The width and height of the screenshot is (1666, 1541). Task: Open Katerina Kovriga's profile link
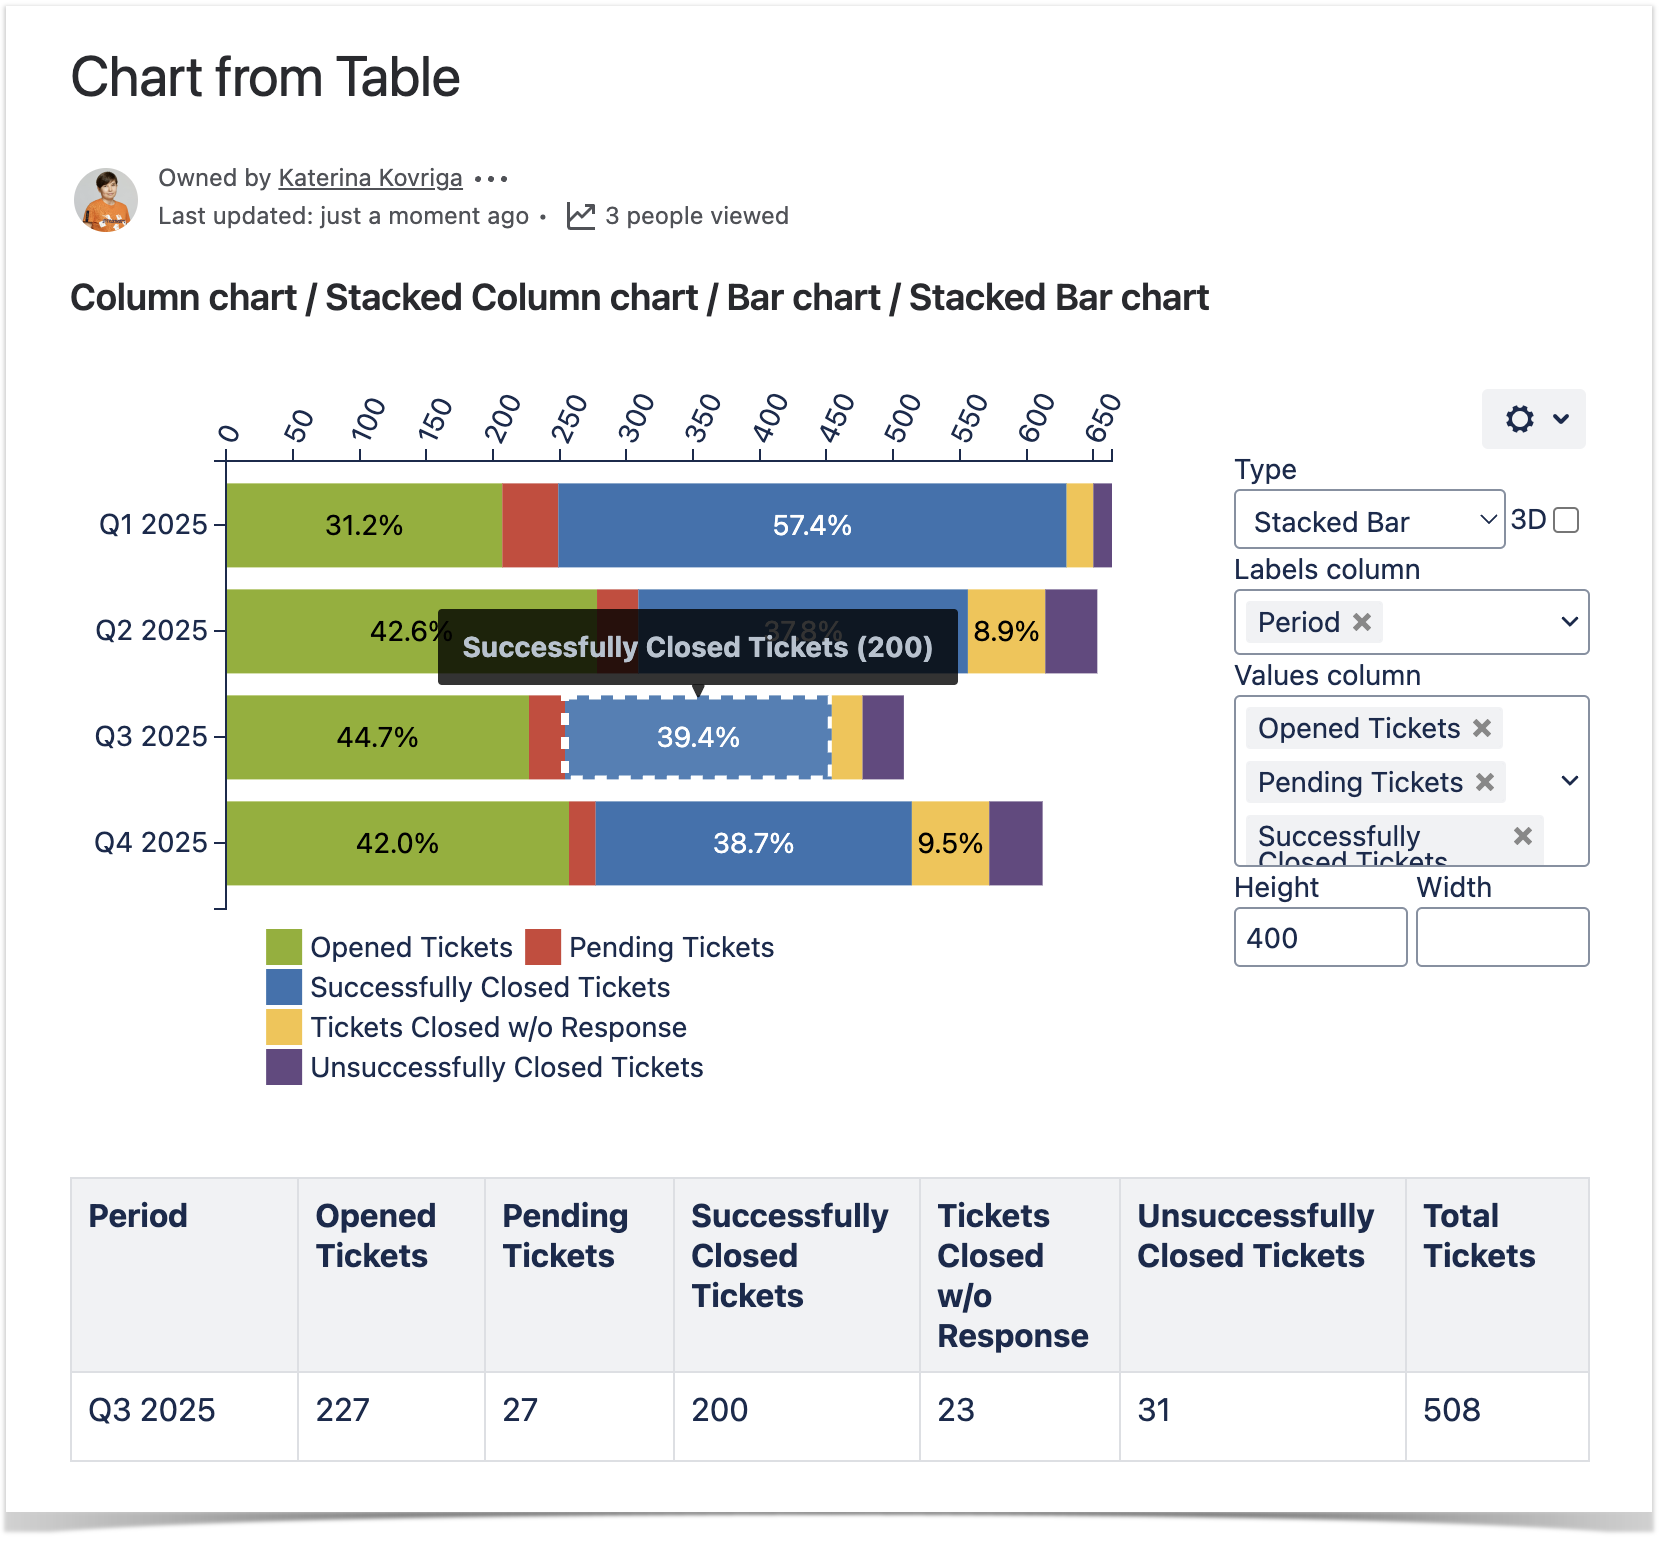click(370, 178)
